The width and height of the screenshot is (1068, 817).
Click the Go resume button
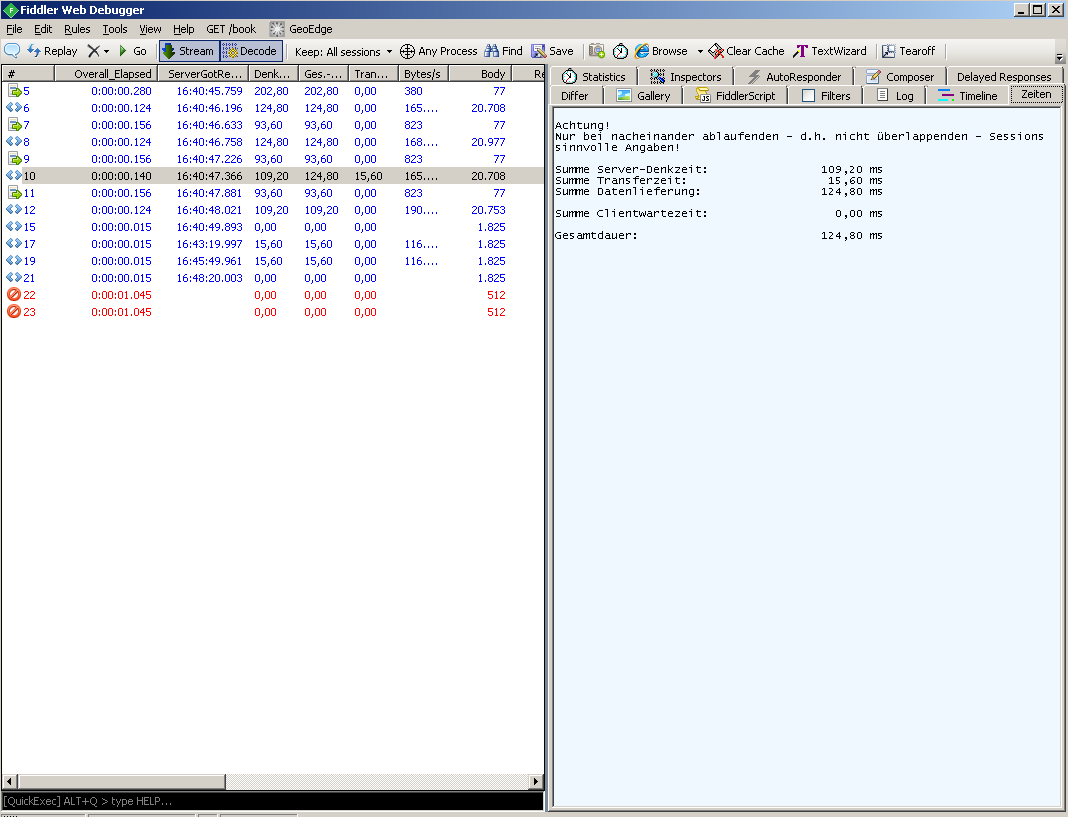(133, 50)
